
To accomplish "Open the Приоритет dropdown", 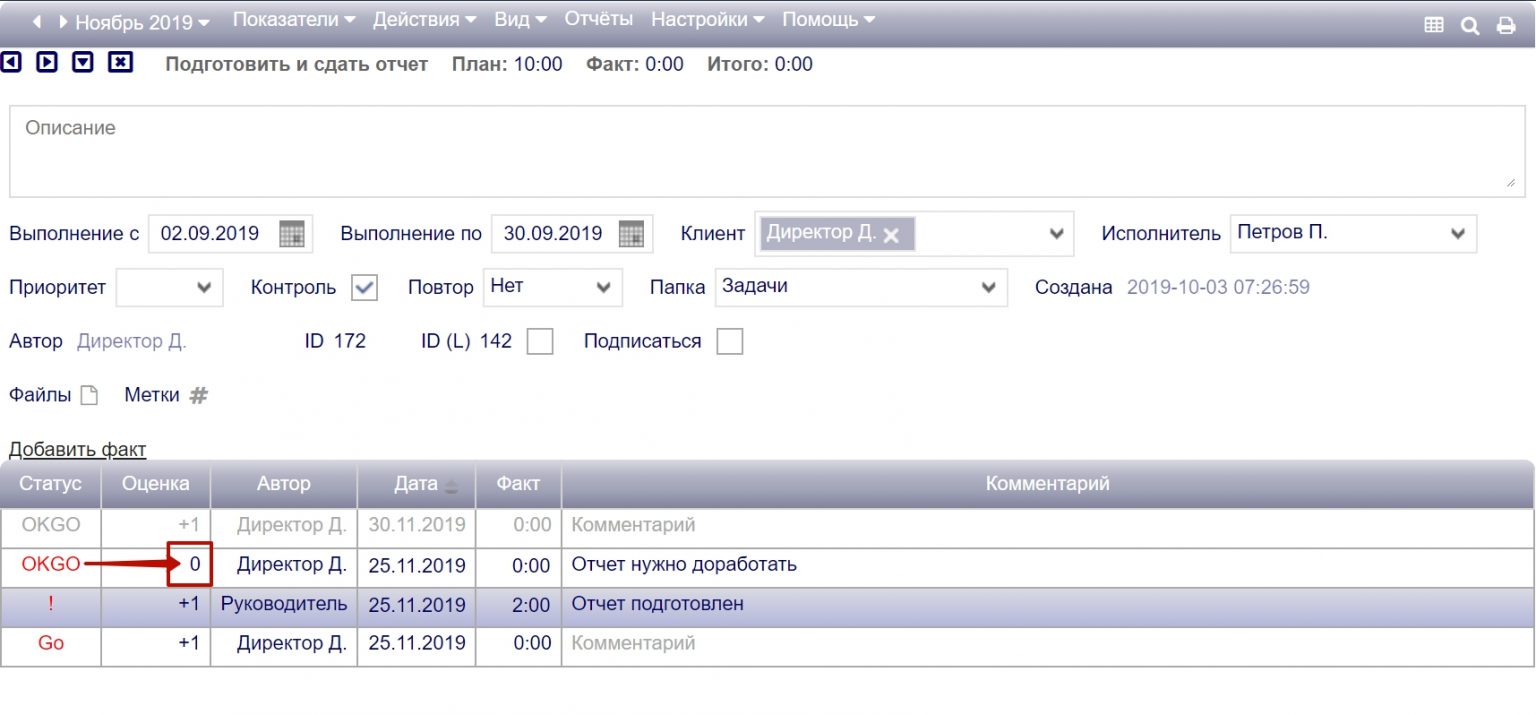I will 168,287.
